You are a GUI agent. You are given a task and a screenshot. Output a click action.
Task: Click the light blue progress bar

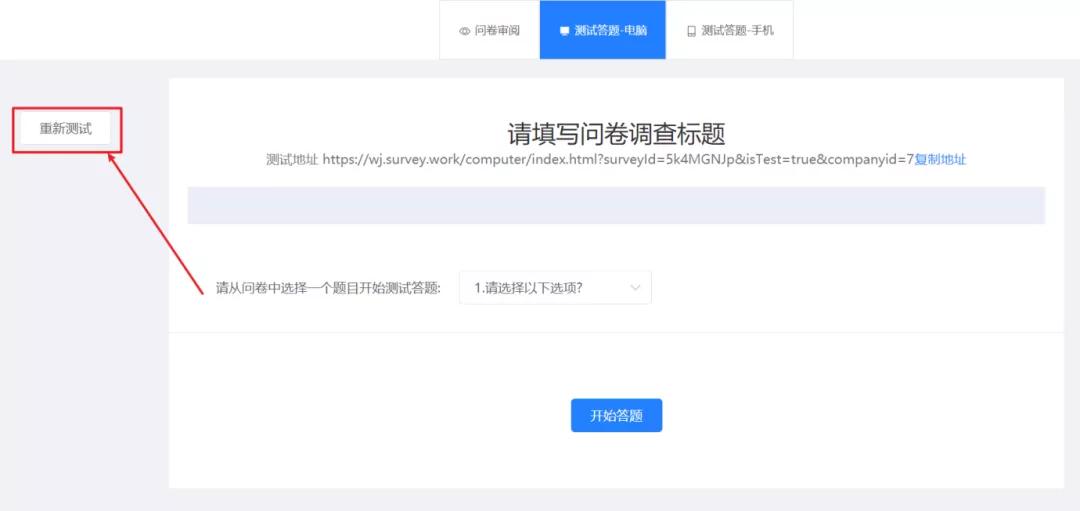pos(616,205)
